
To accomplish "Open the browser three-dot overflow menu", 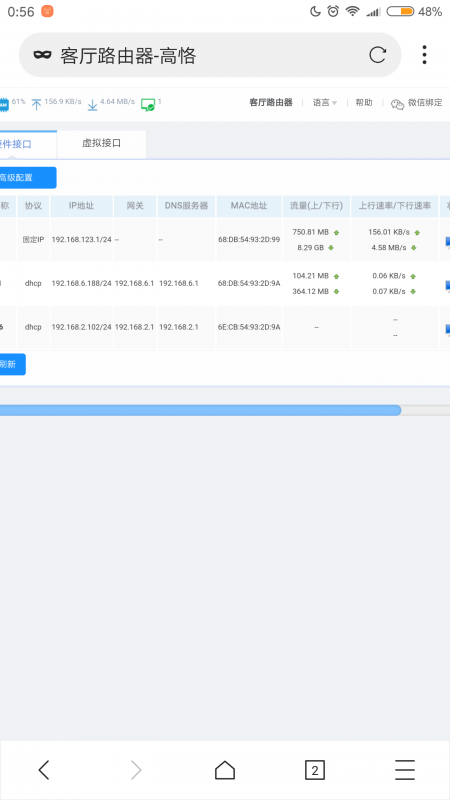I will pyautogui.click(x=424, y=55).
